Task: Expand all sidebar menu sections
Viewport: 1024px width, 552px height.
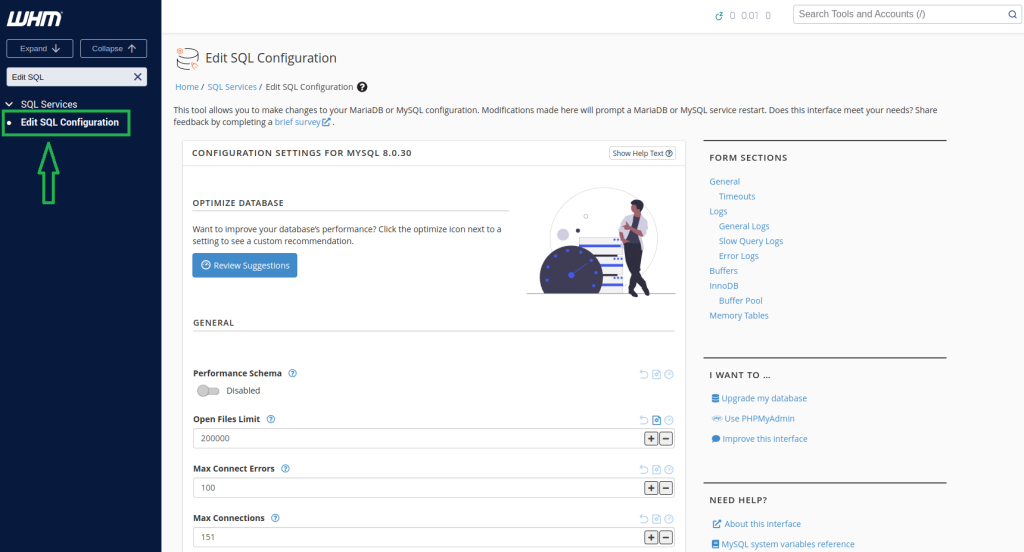Action: [x=41, y=48]
